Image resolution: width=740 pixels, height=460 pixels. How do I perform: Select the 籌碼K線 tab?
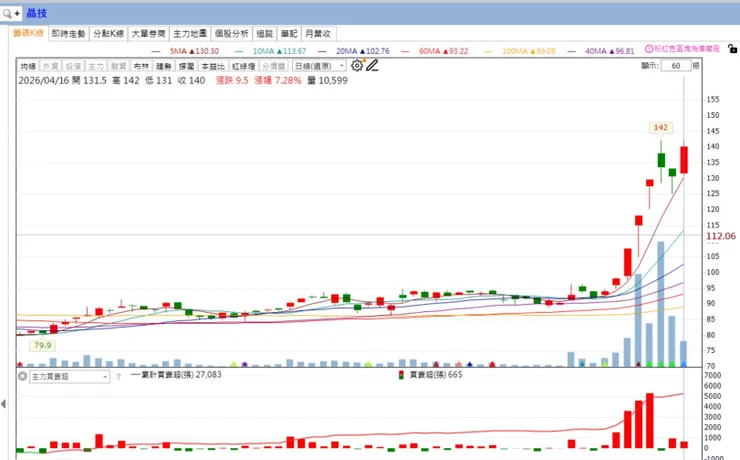[28, 33]
